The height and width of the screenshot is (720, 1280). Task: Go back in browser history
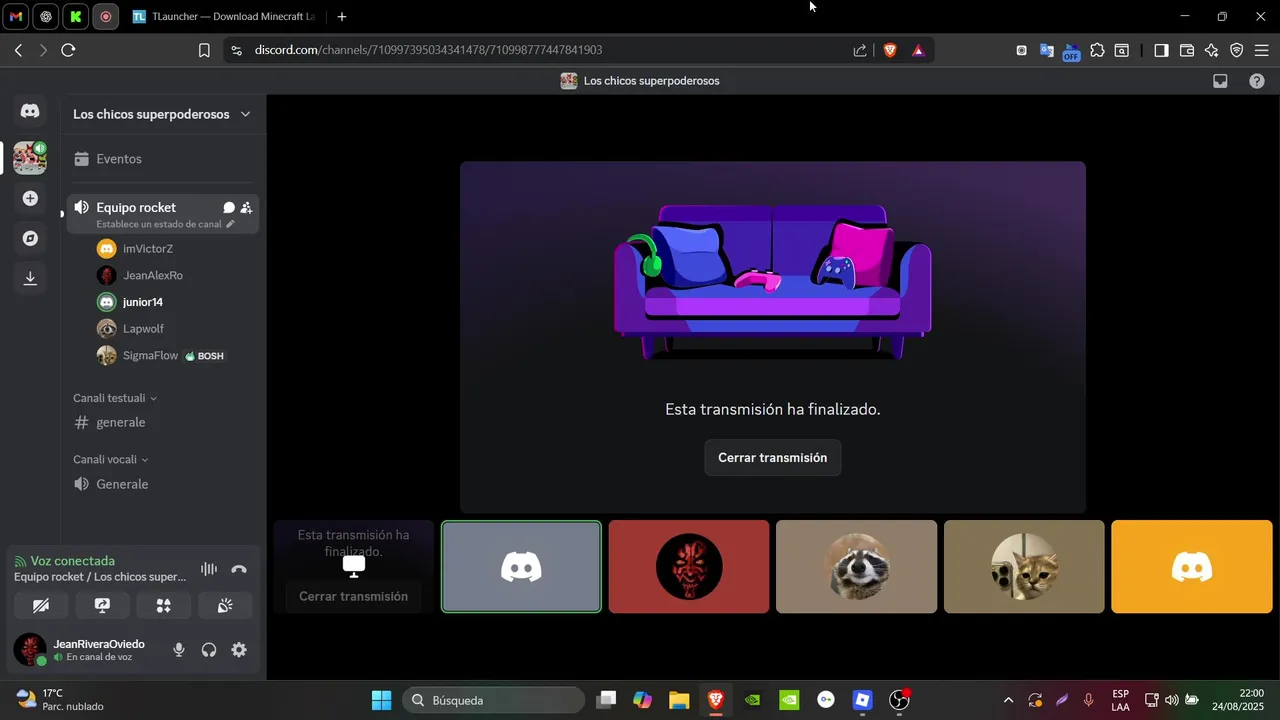[18, 50]
